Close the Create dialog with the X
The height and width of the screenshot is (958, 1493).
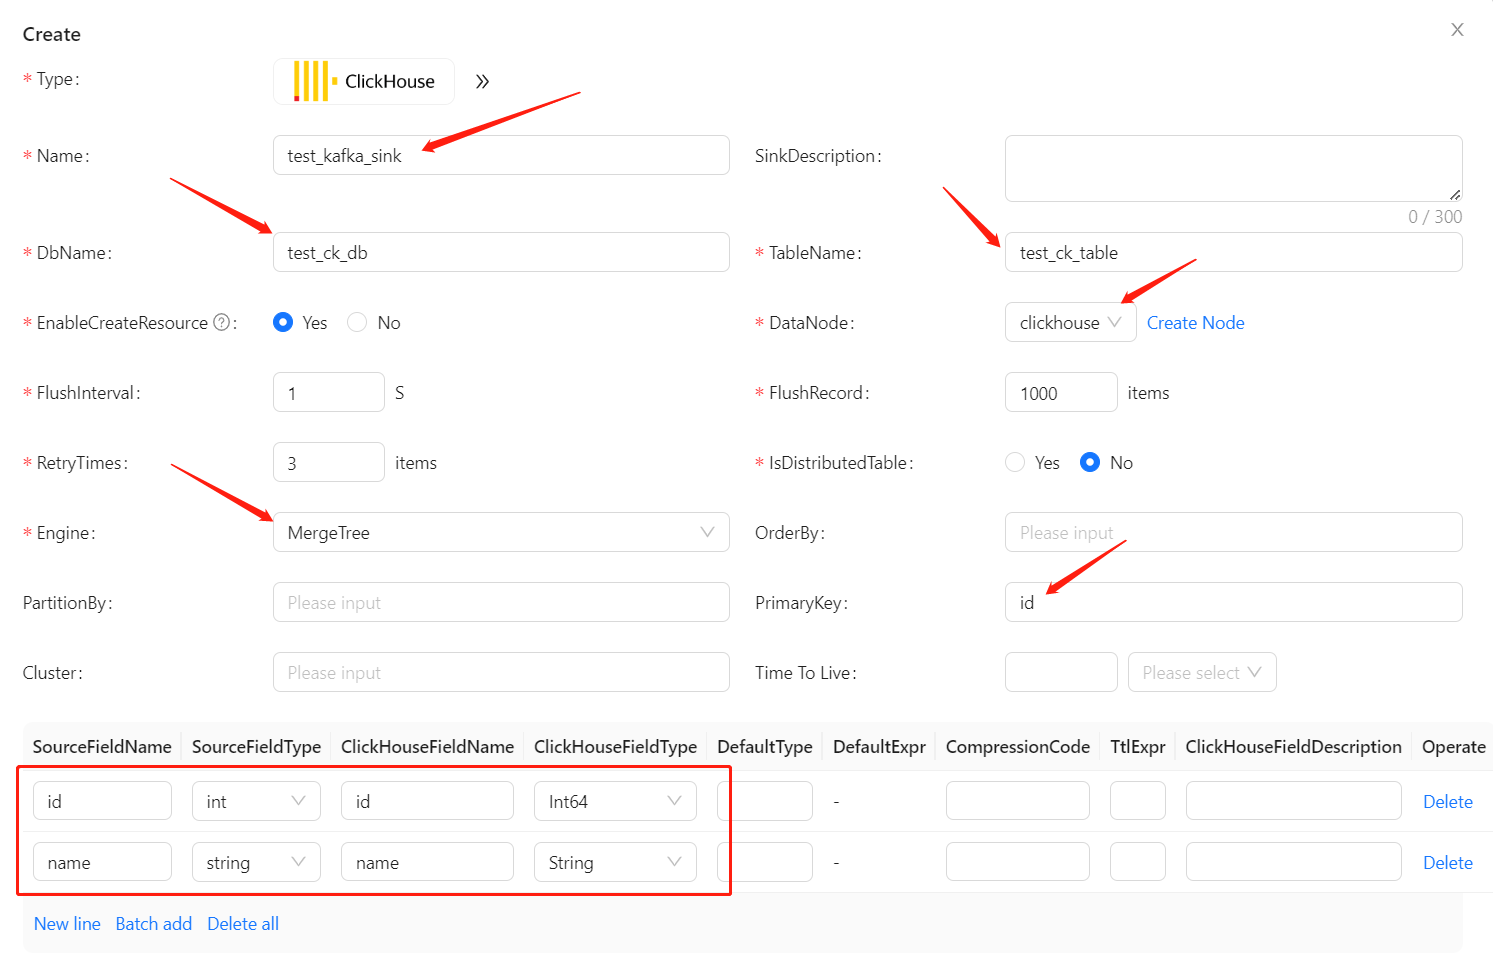point(1457,30)
